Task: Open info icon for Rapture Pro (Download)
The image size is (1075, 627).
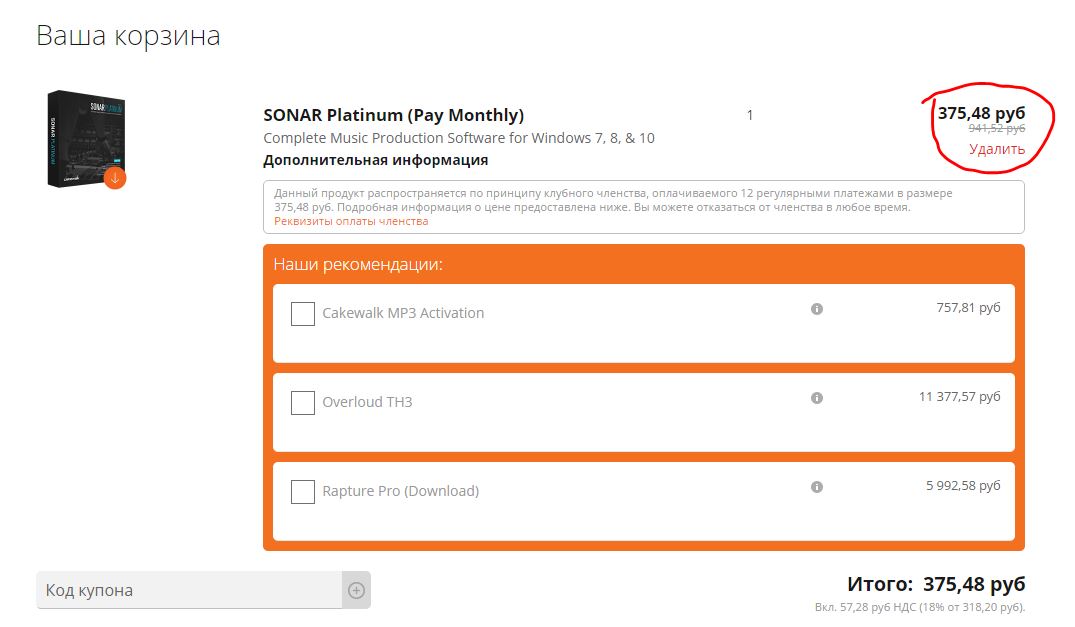Action: click(817, 487)
